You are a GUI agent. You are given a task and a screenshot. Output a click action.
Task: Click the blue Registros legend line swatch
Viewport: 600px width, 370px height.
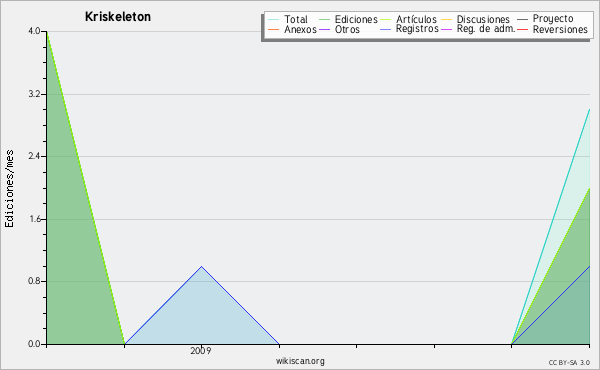tap(386, 30)
